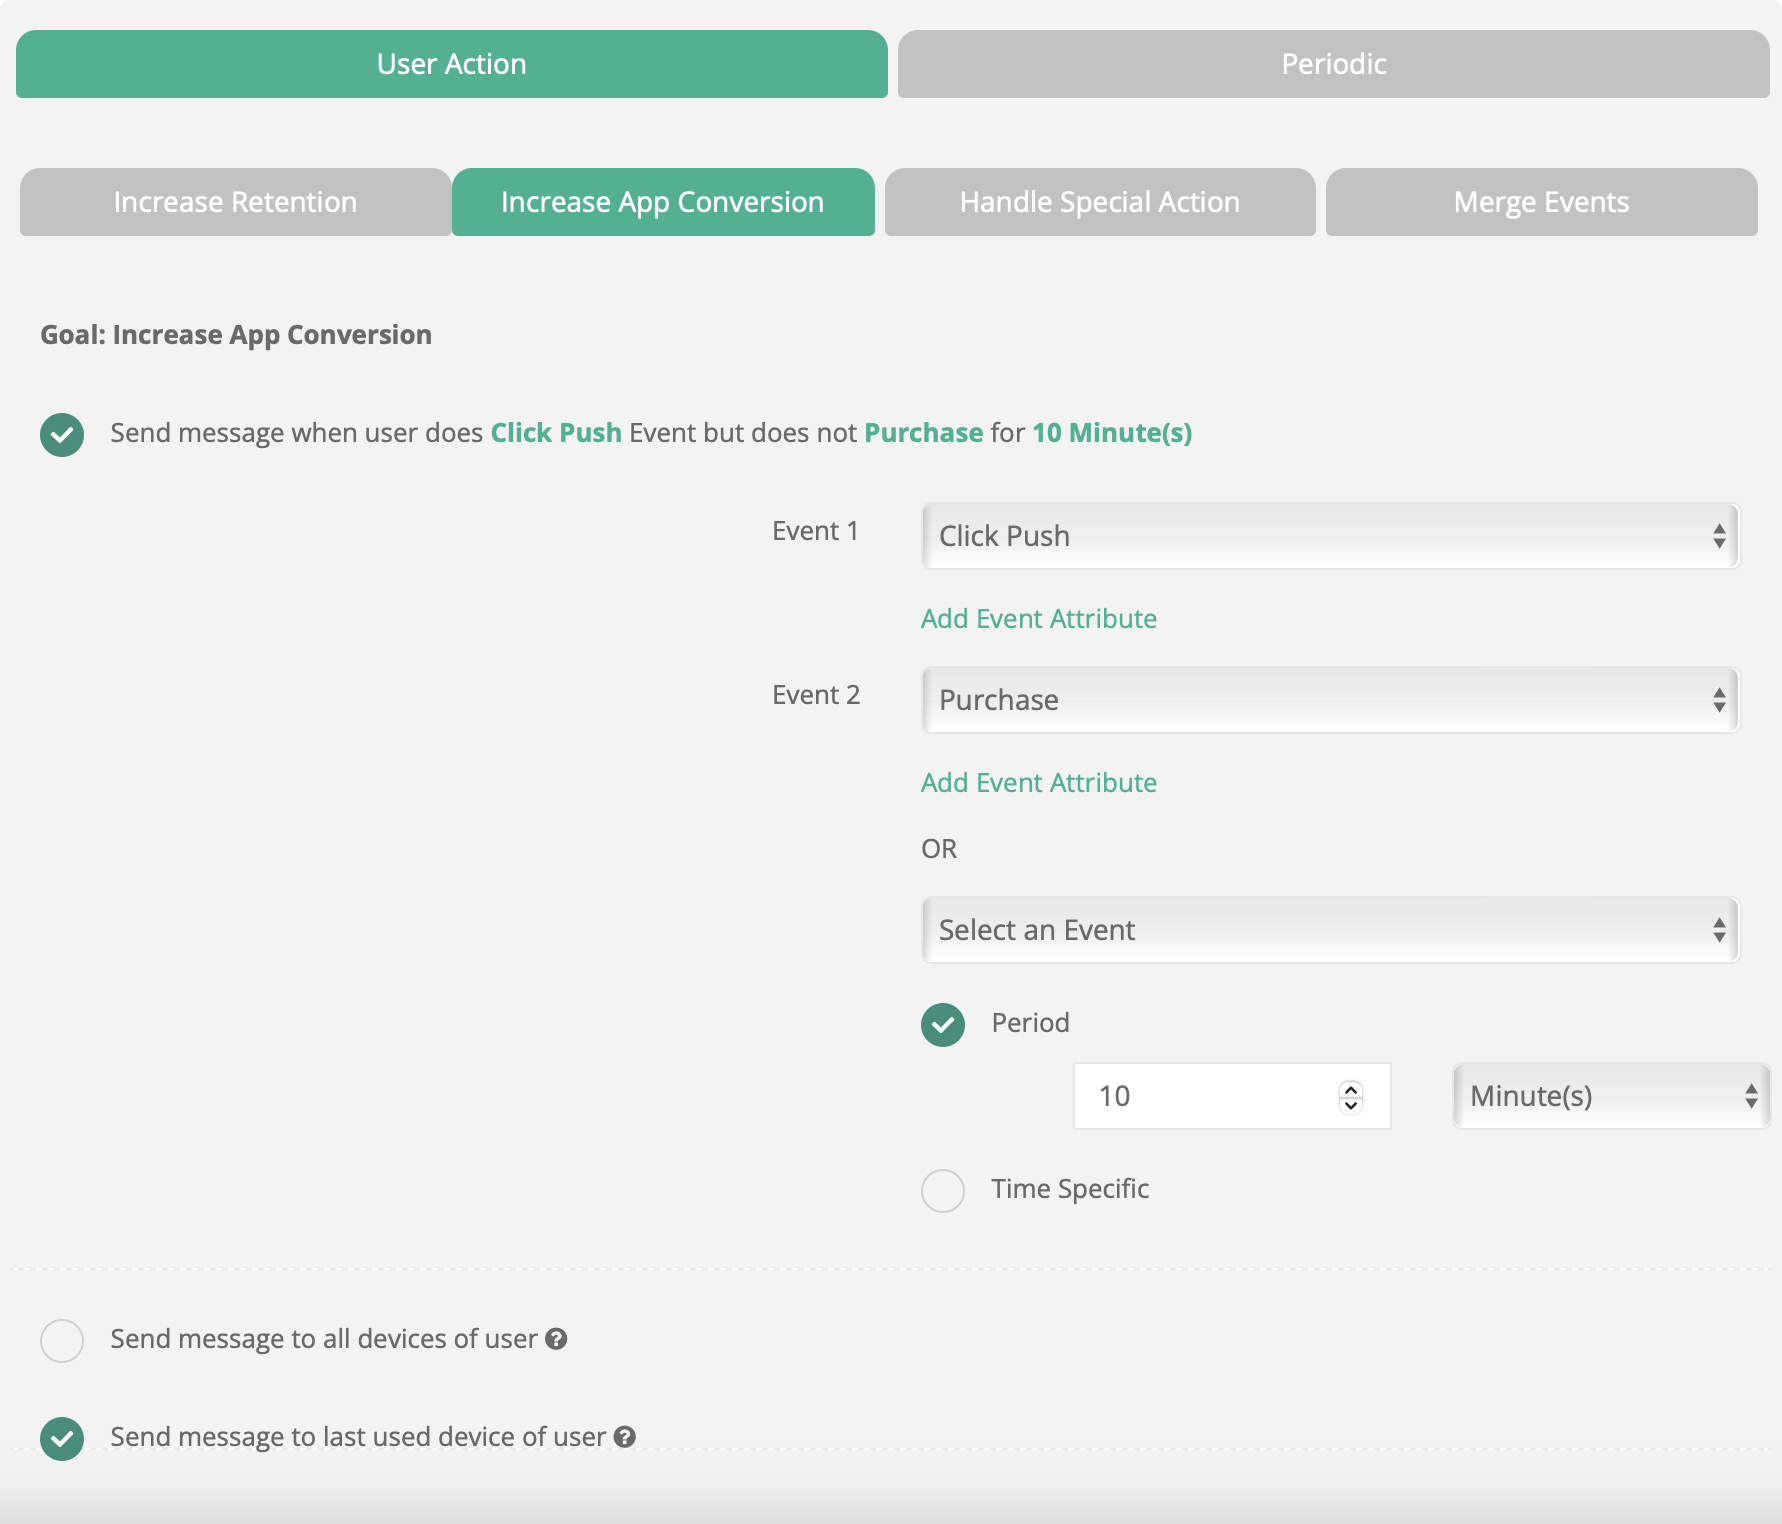Image resolution: width=1782 pixels, height=1524 pixels.
Task: Click help icon beside last used device option
Action: tap(625, 1437)
